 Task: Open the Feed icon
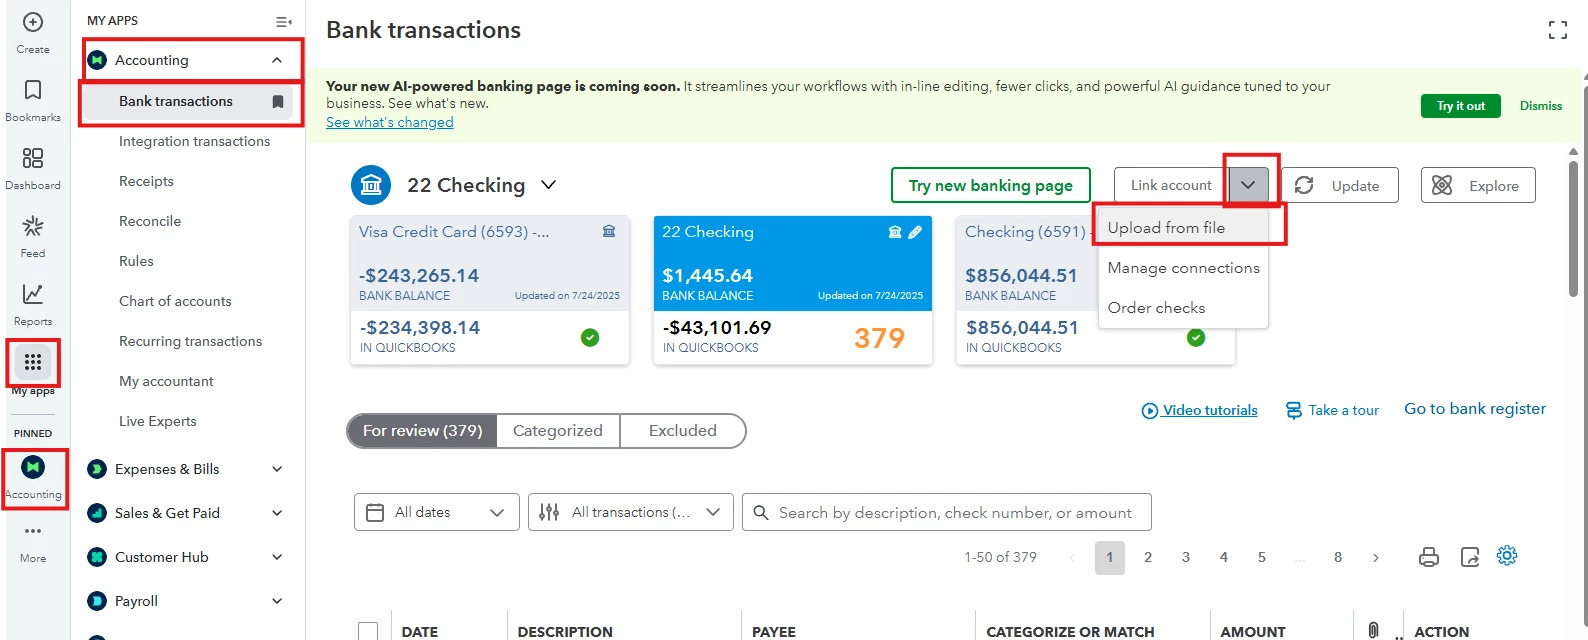[x=33, y=226]
